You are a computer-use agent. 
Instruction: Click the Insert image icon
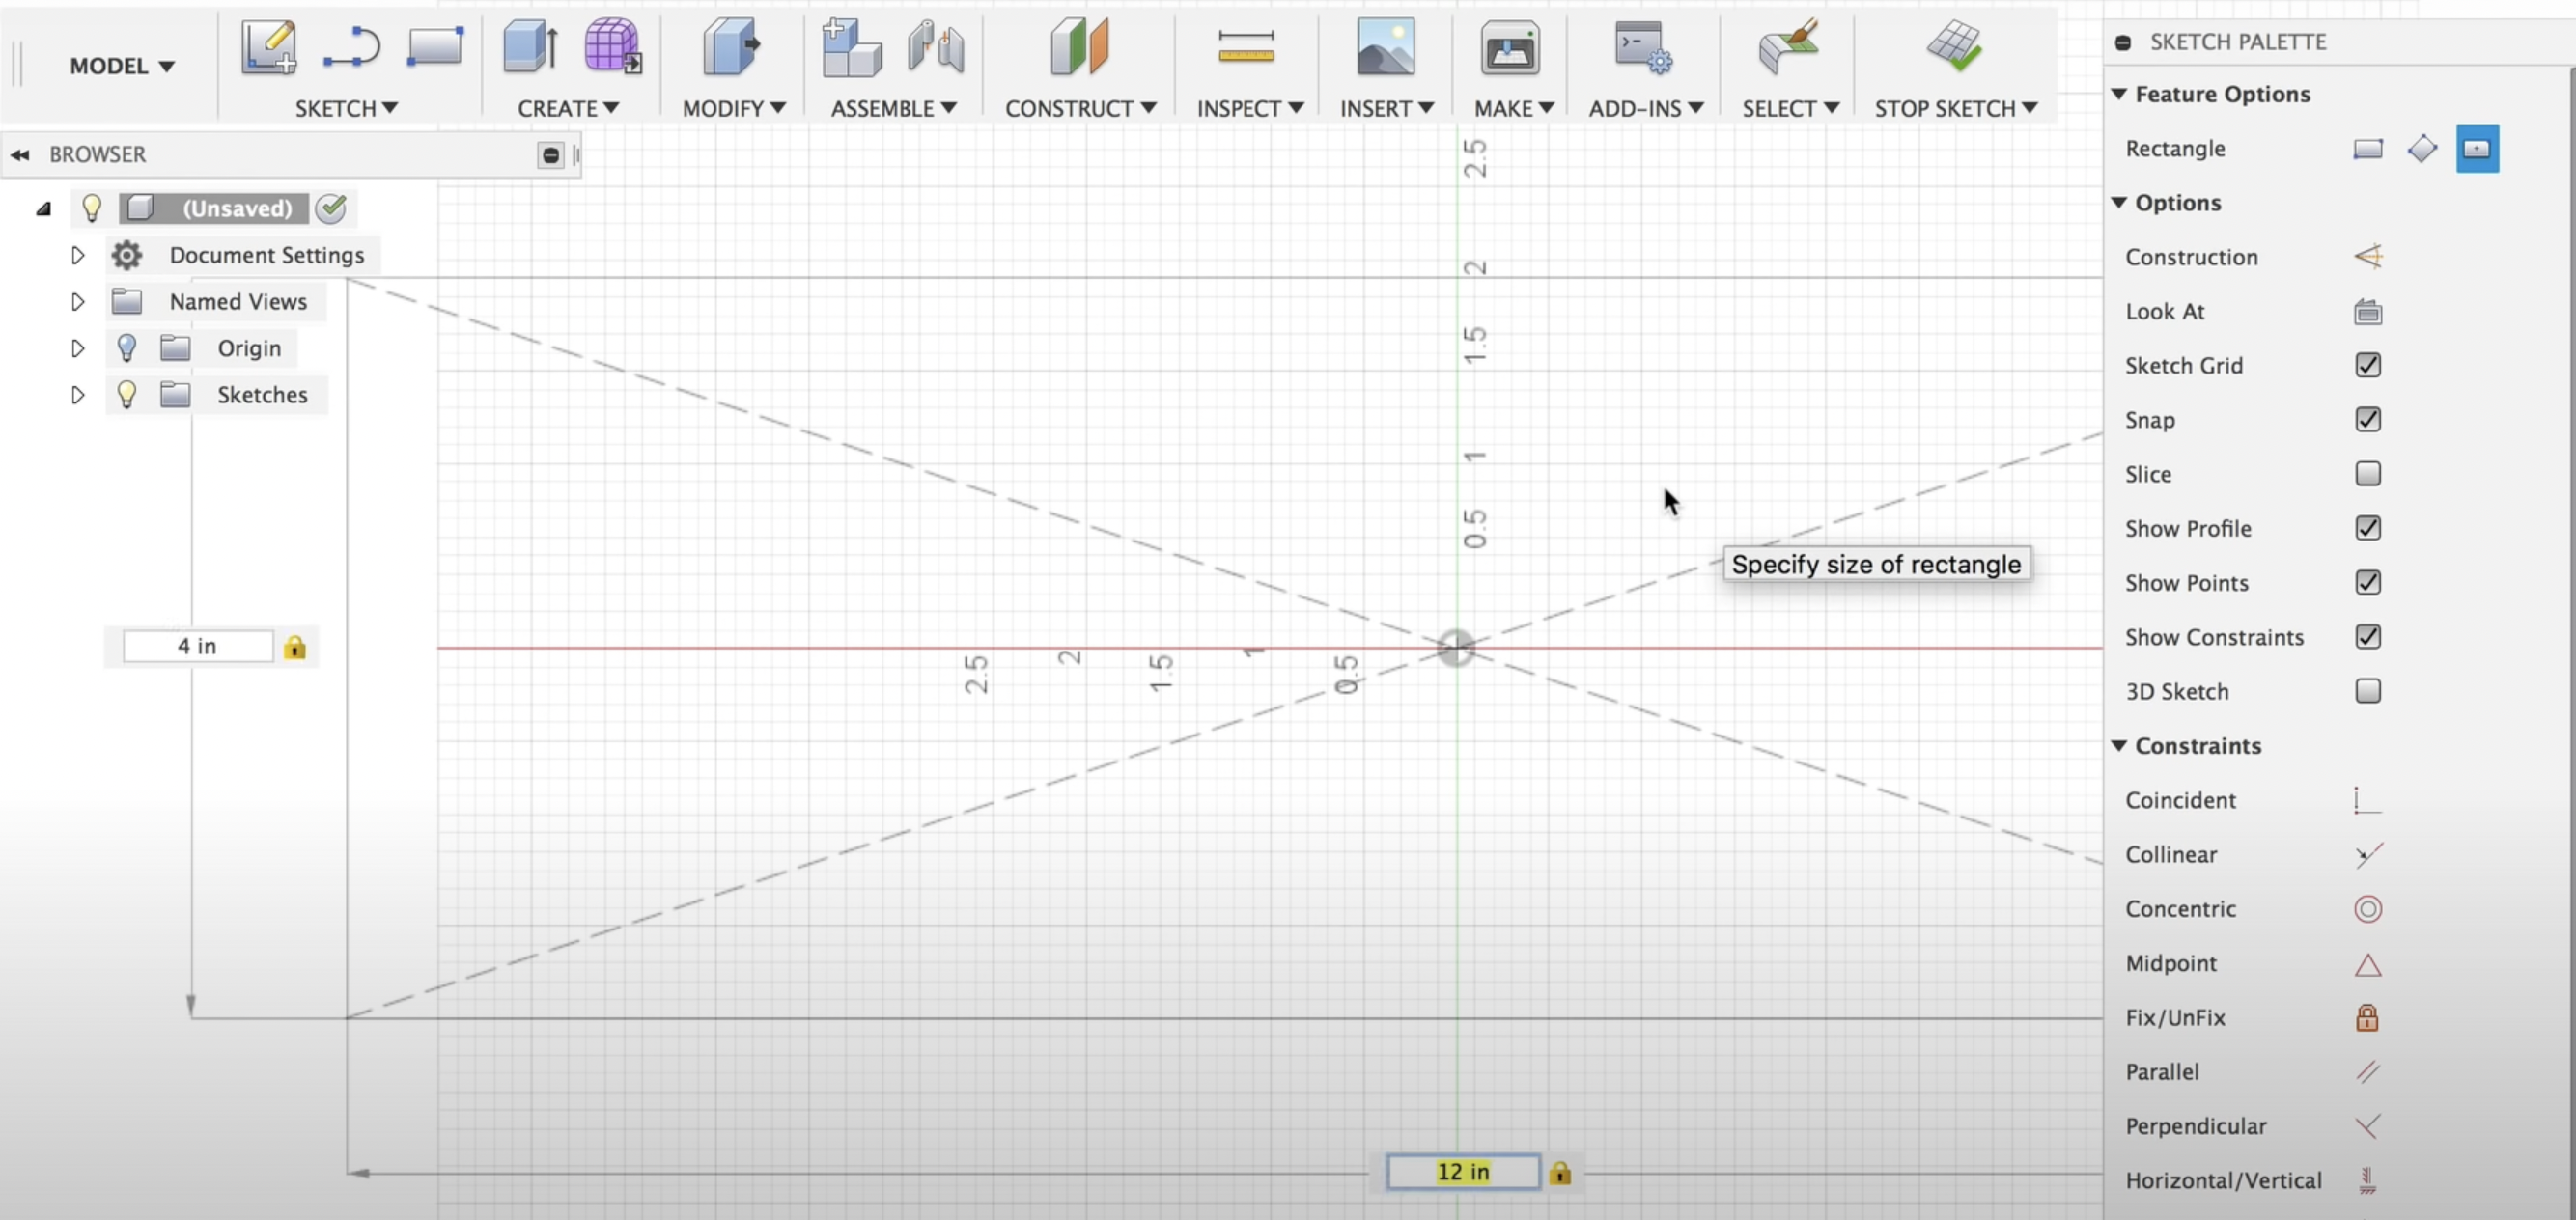point(1385,46)
